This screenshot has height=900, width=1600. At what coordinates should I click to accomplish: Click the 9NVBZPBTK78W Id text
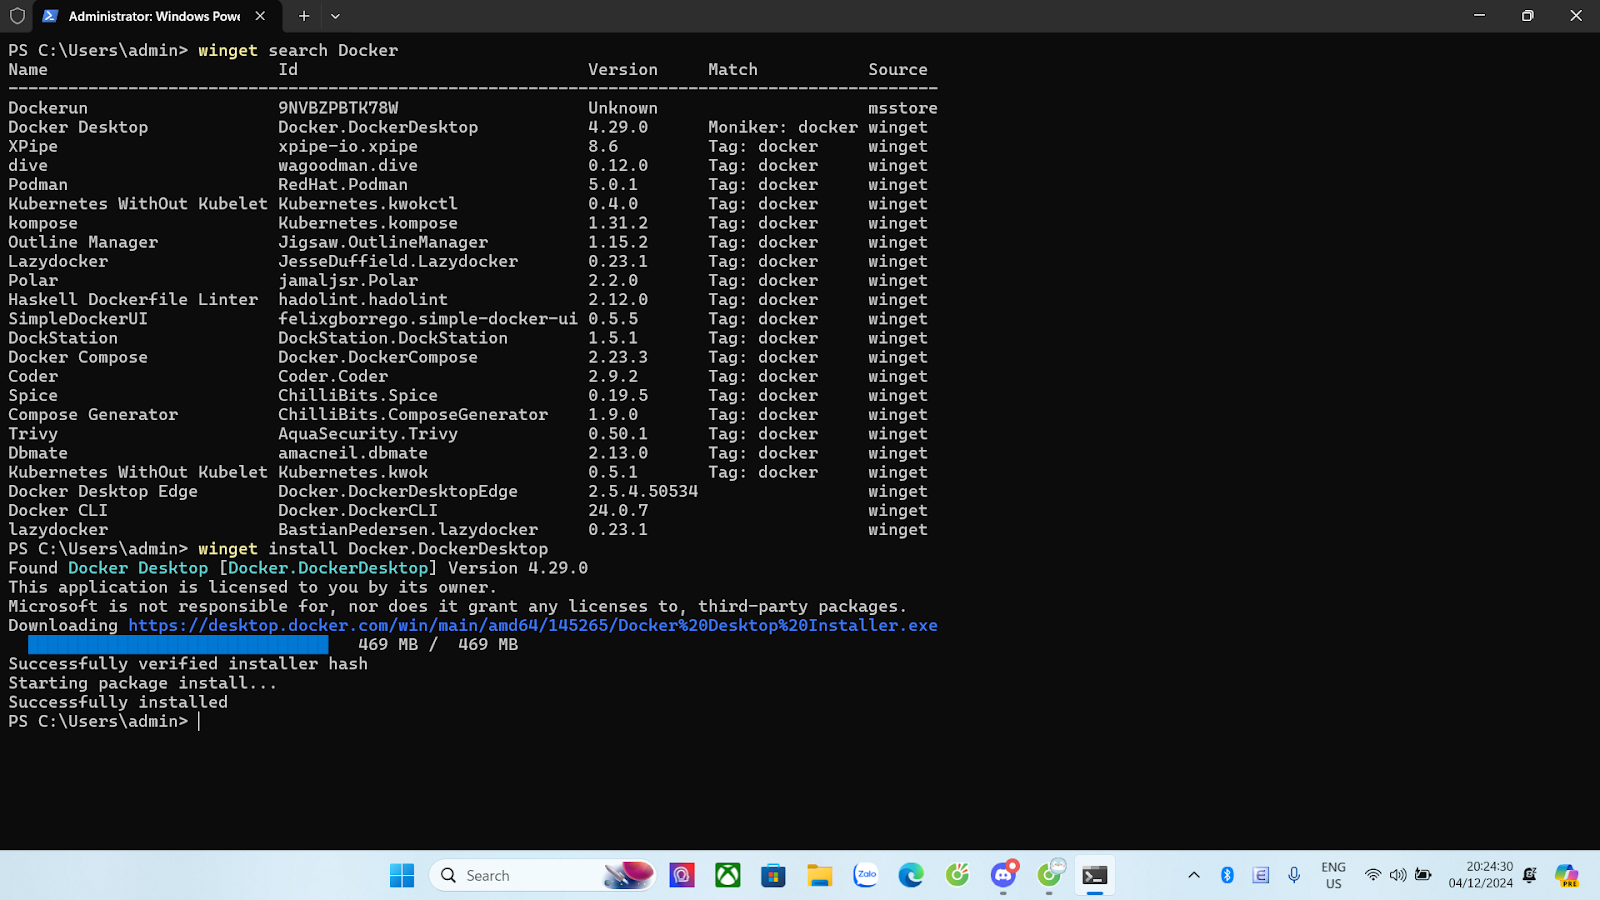point(338,108)
